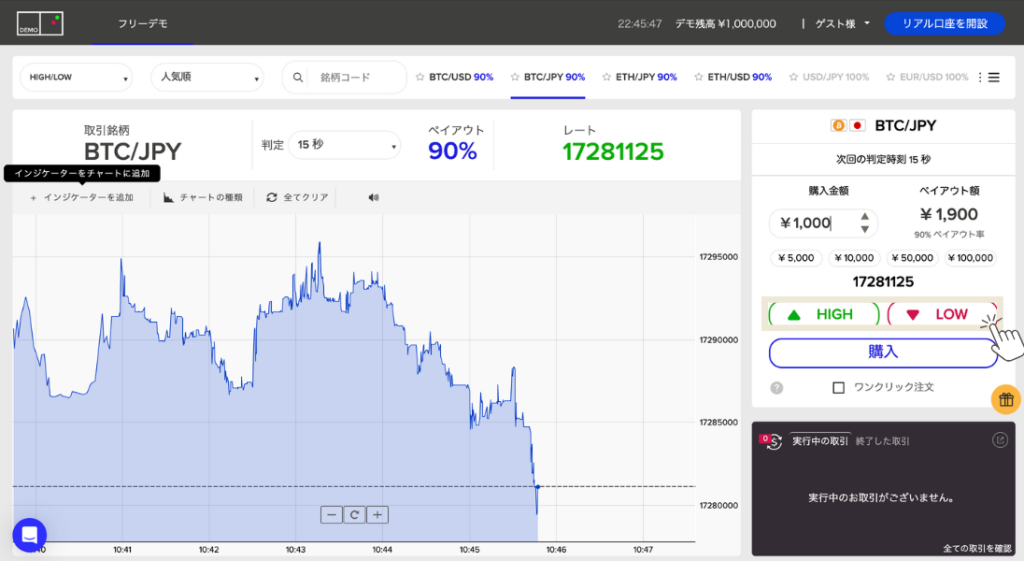The image size is (1024, 561).
Task: Open the chat support bubble icon
Action: tap(29, 534)
